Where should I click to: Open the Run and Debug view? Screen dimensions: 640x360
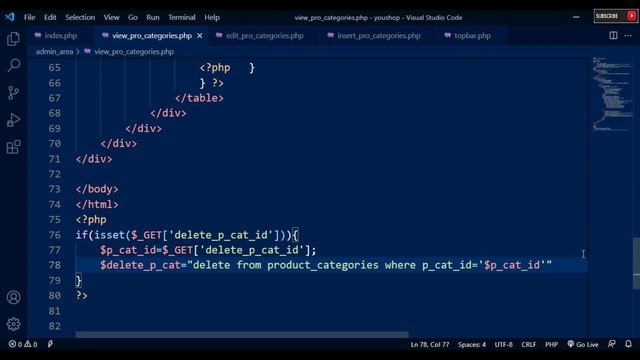tap(13, 120)
